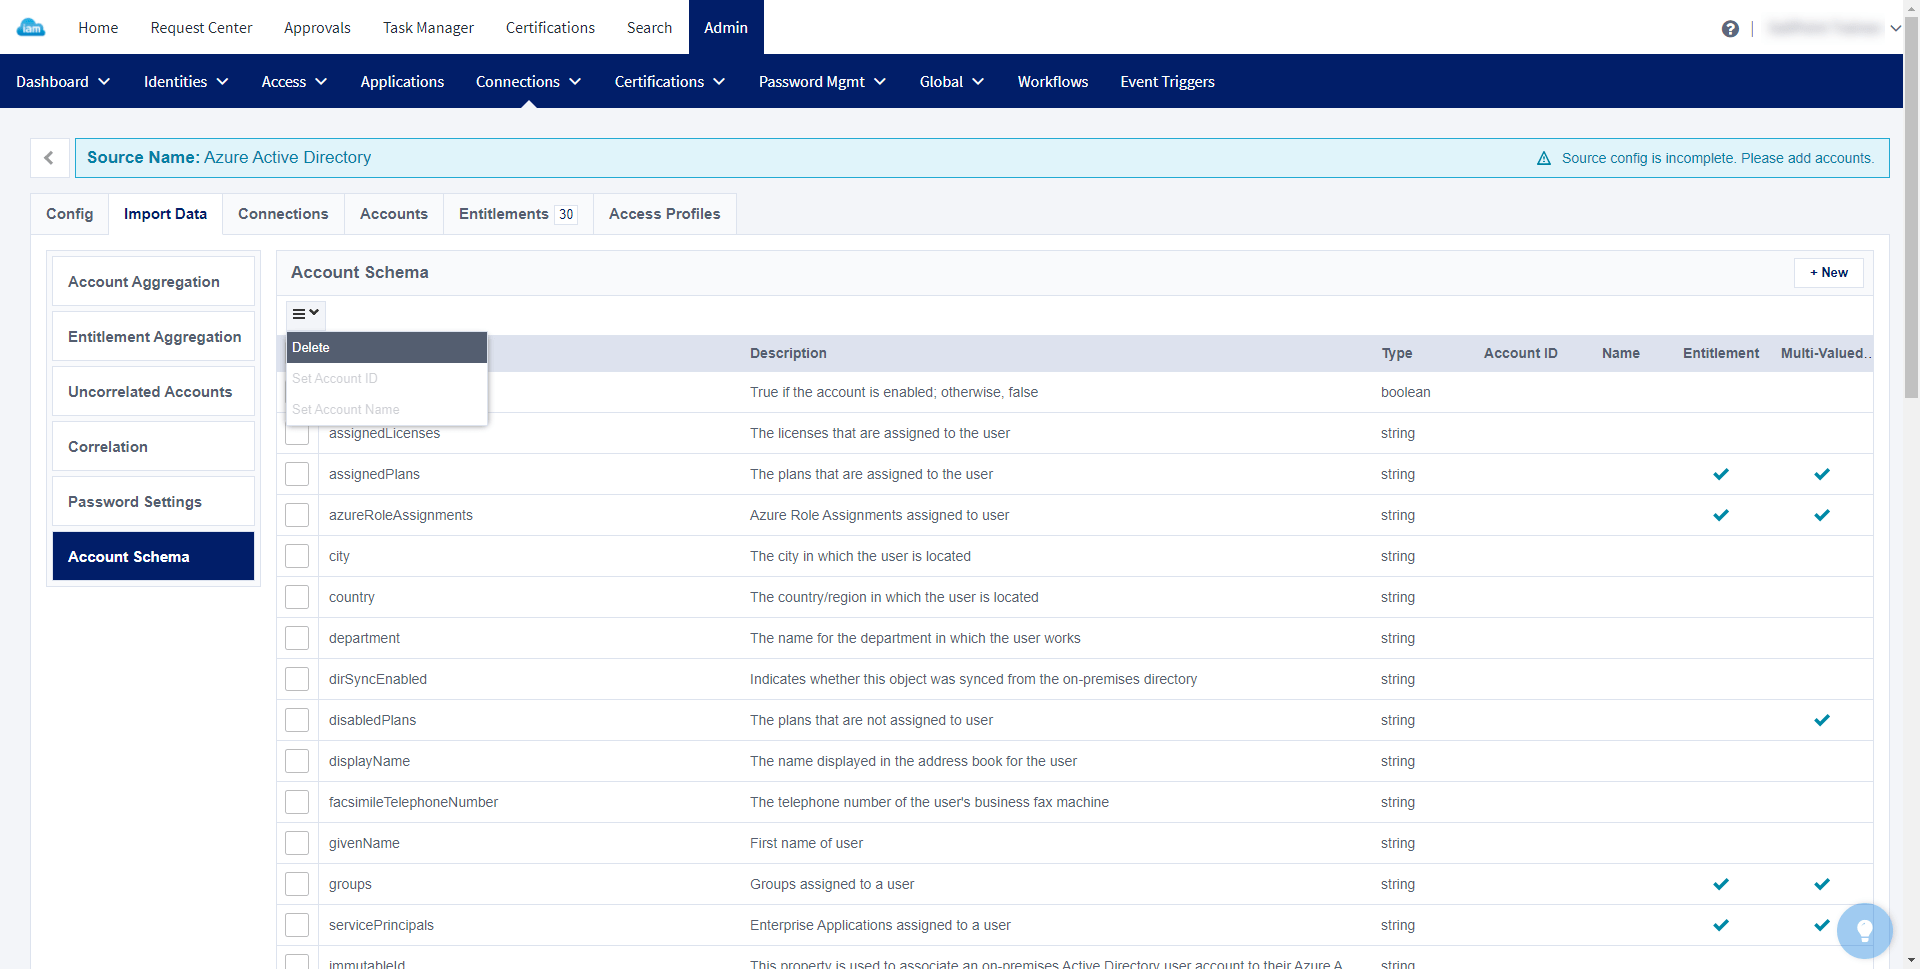Screen dimensions: 1920x969
Task: Tick the country attribute checkbox
Action: pyautogui.click(x=297, y=597)
